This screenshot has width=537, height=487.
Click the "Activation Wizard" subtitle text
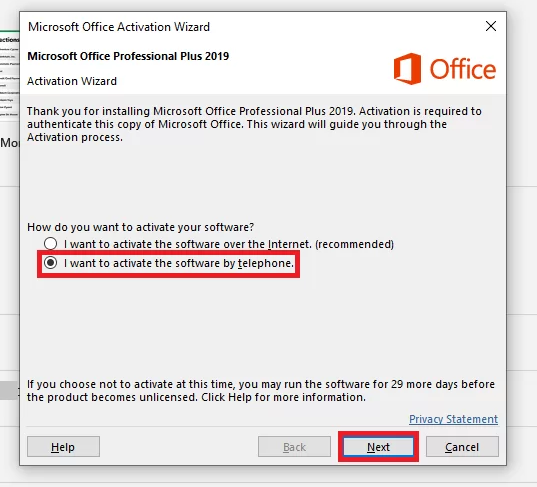[x=72, y=81]
